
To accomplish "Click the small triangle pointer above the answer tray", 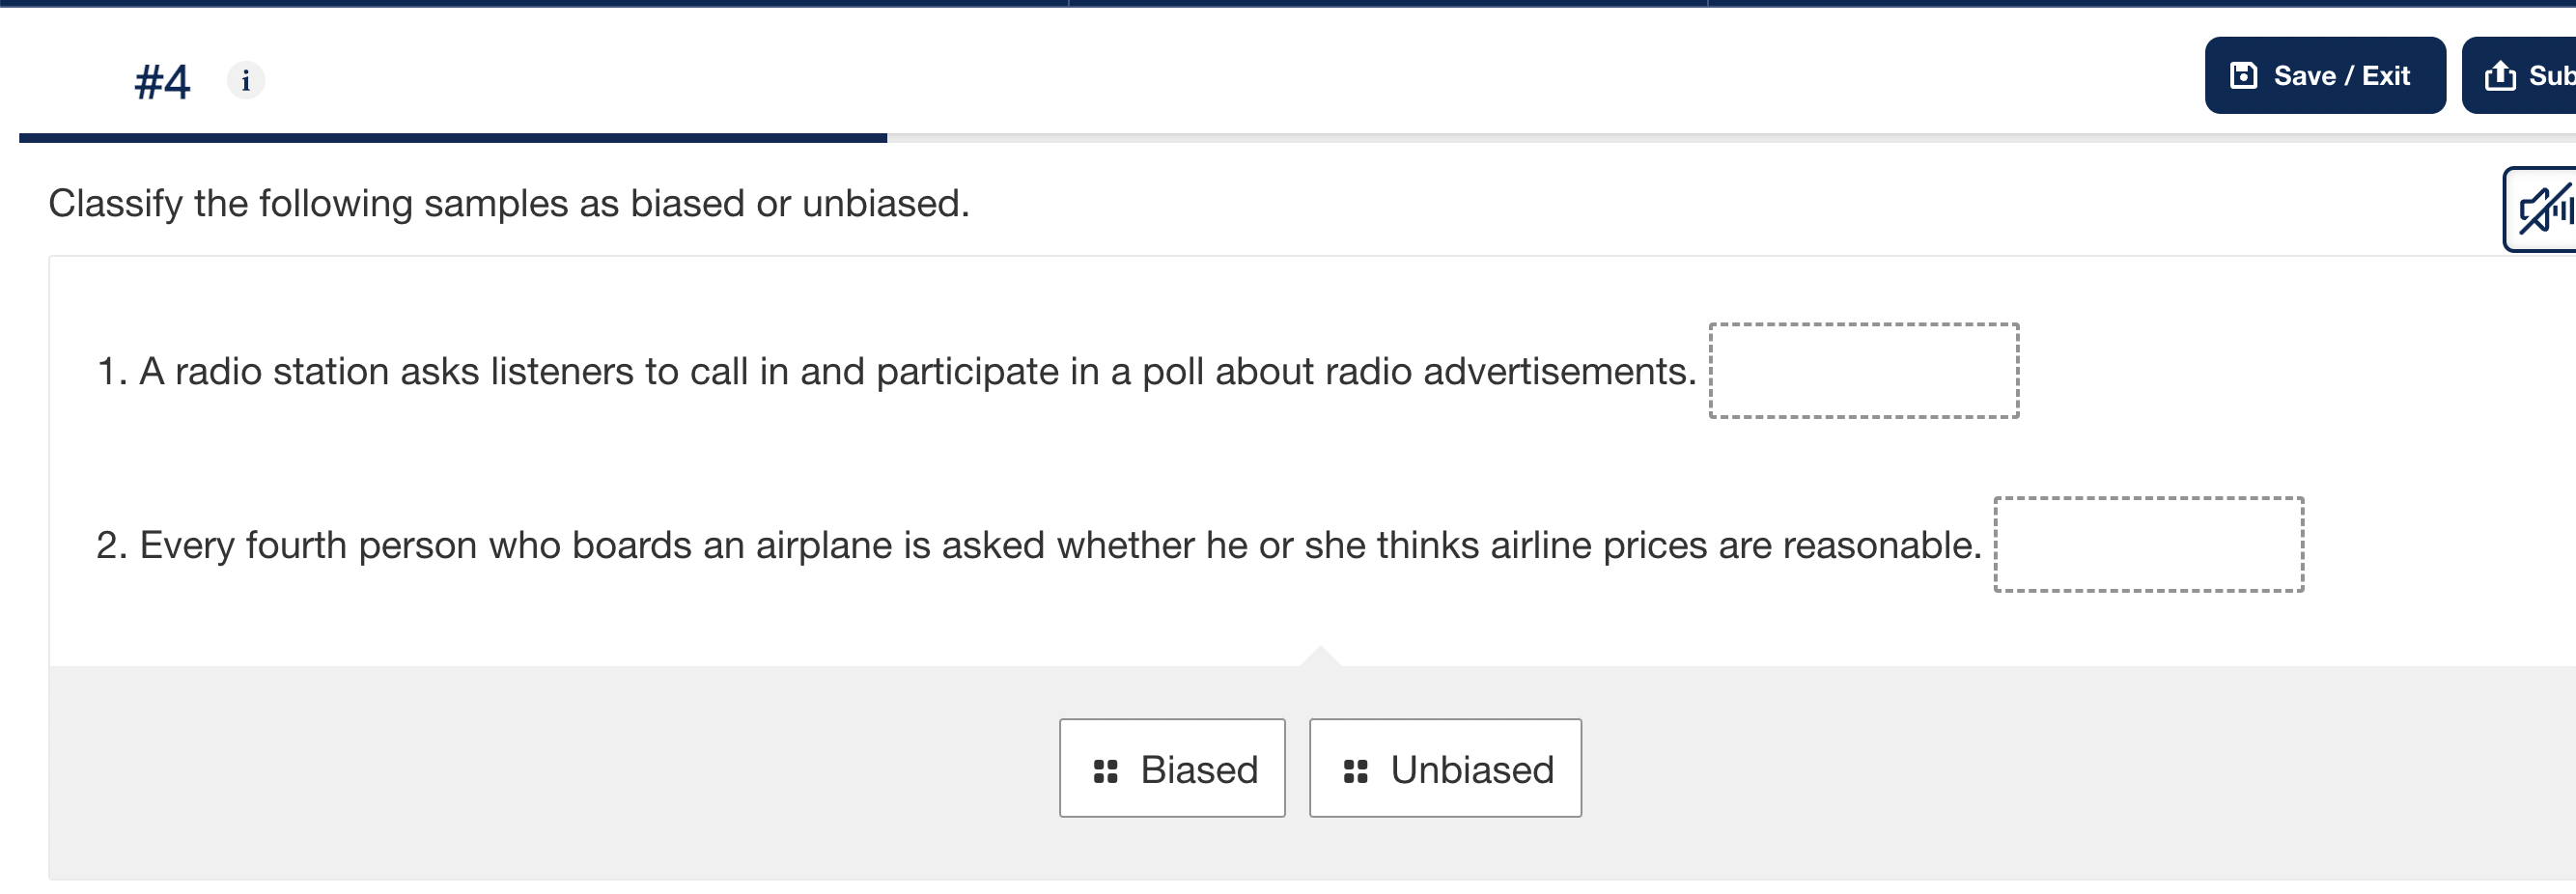I will (x=1320, y=656).
